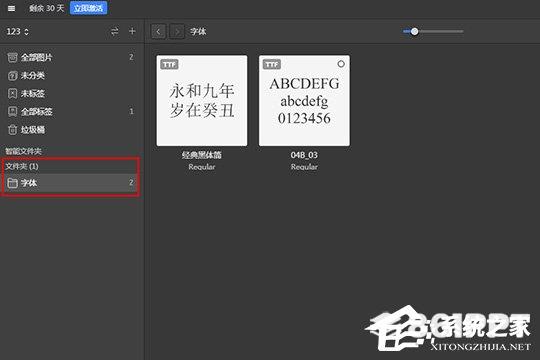The image size is (540, 360).
Task: Select 全部标签 in the sidebar
Action: pos(71,111)
